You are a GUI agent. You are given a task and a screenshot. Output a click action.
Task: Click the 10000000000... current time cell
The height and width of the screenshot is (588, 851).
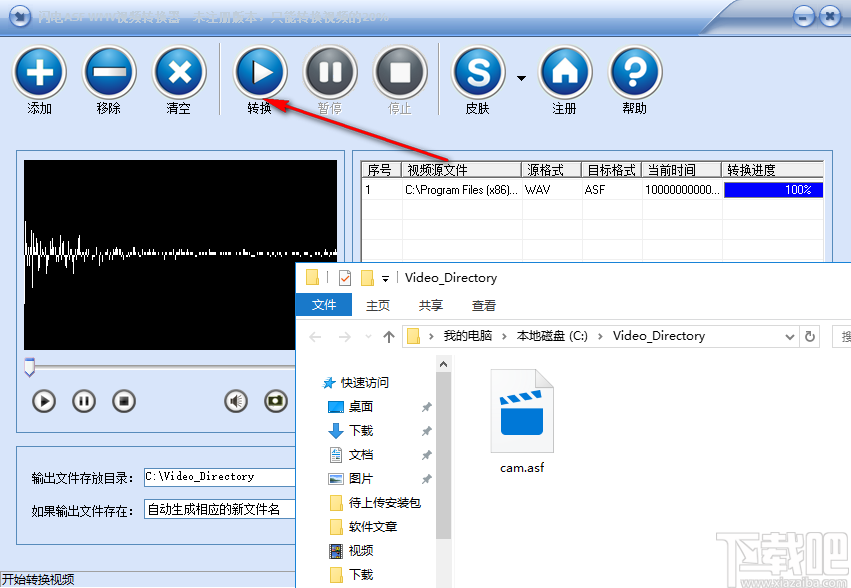point(682,190)
